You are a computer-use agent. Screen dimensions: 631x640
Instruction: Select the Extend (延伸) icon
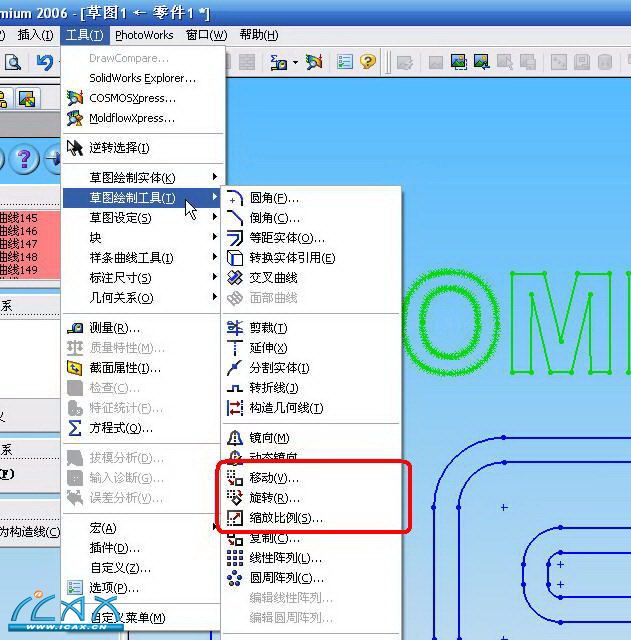point(235,348)
